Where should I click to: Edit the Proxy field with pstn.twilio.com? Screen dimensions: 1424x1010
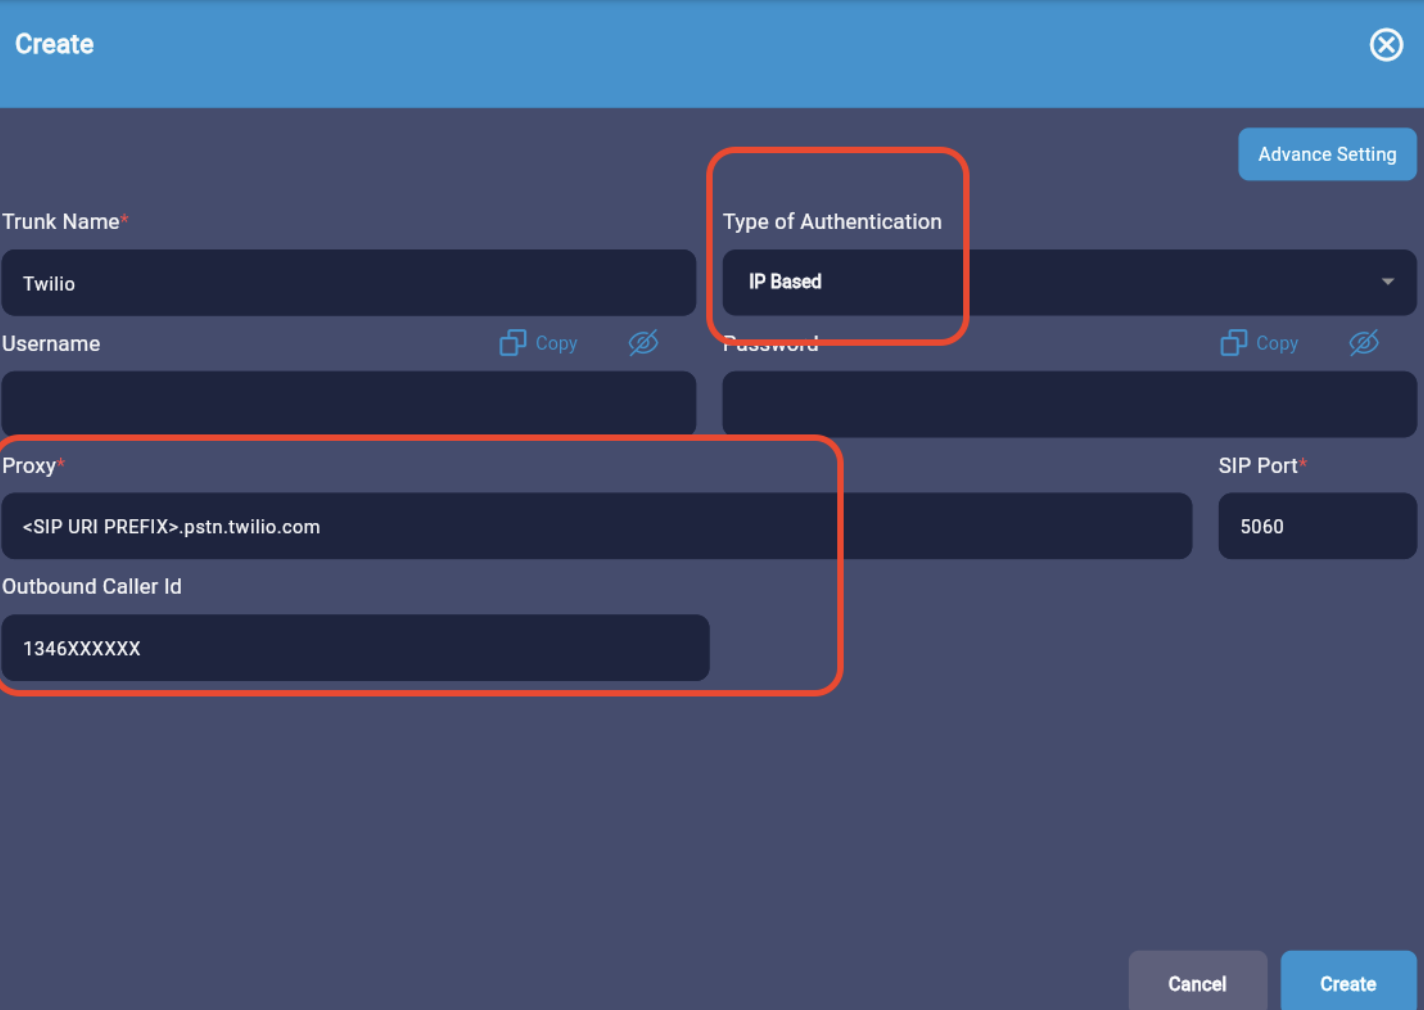tap(595, 526)
